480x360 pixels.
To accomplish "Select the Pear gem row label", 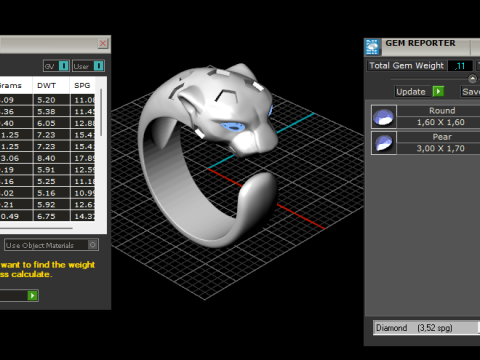I will [x=442, y=137].
